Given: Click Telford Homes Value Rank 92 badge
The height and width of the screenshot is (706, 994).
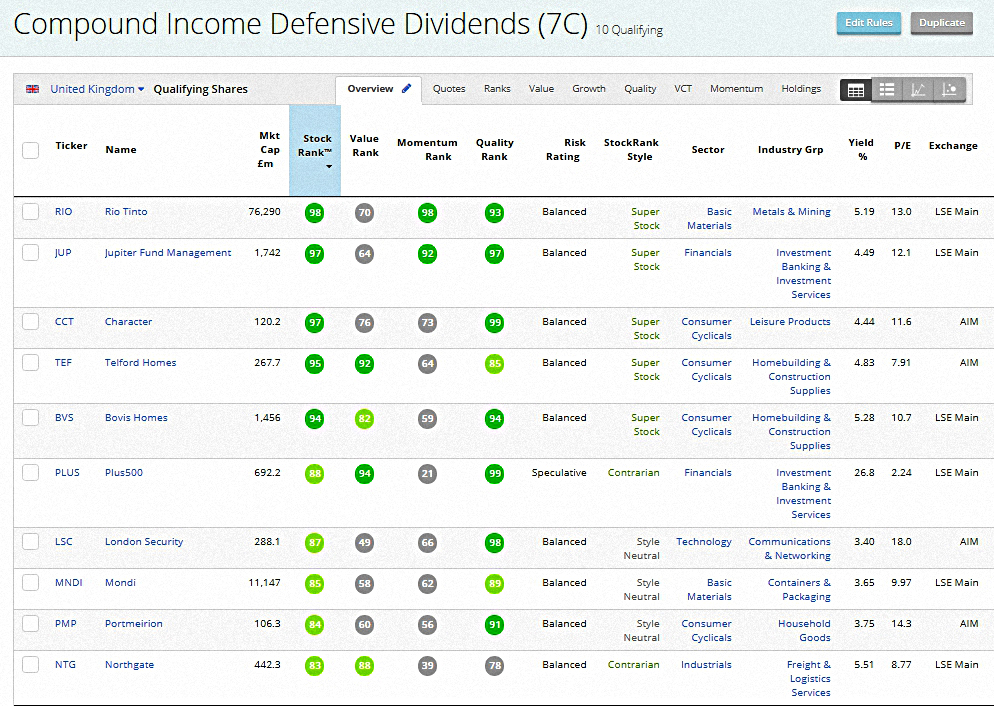Looking at the screenshot, I should tap(365, 364).
